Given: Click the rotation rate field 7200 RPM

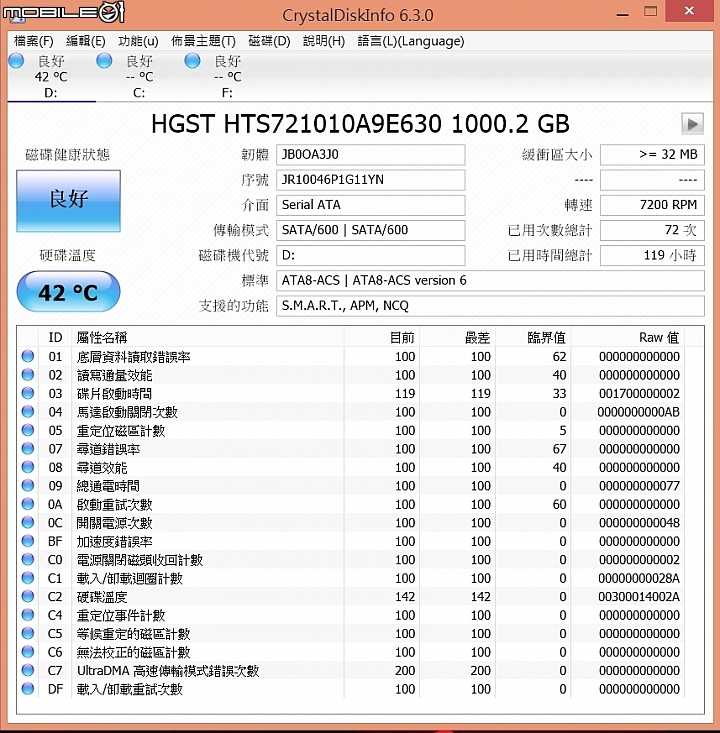Looking at the screenshot, I should 652,205.
